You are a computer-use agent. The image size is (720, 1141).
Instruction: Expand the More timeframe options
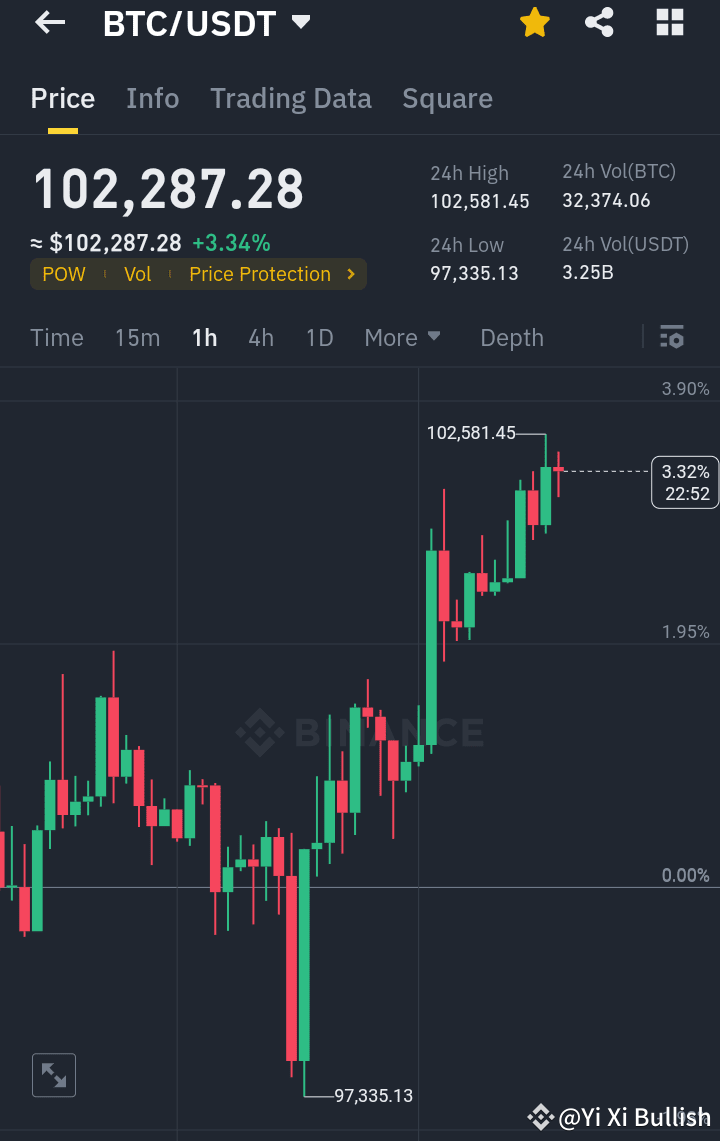[x=402, y=337]
